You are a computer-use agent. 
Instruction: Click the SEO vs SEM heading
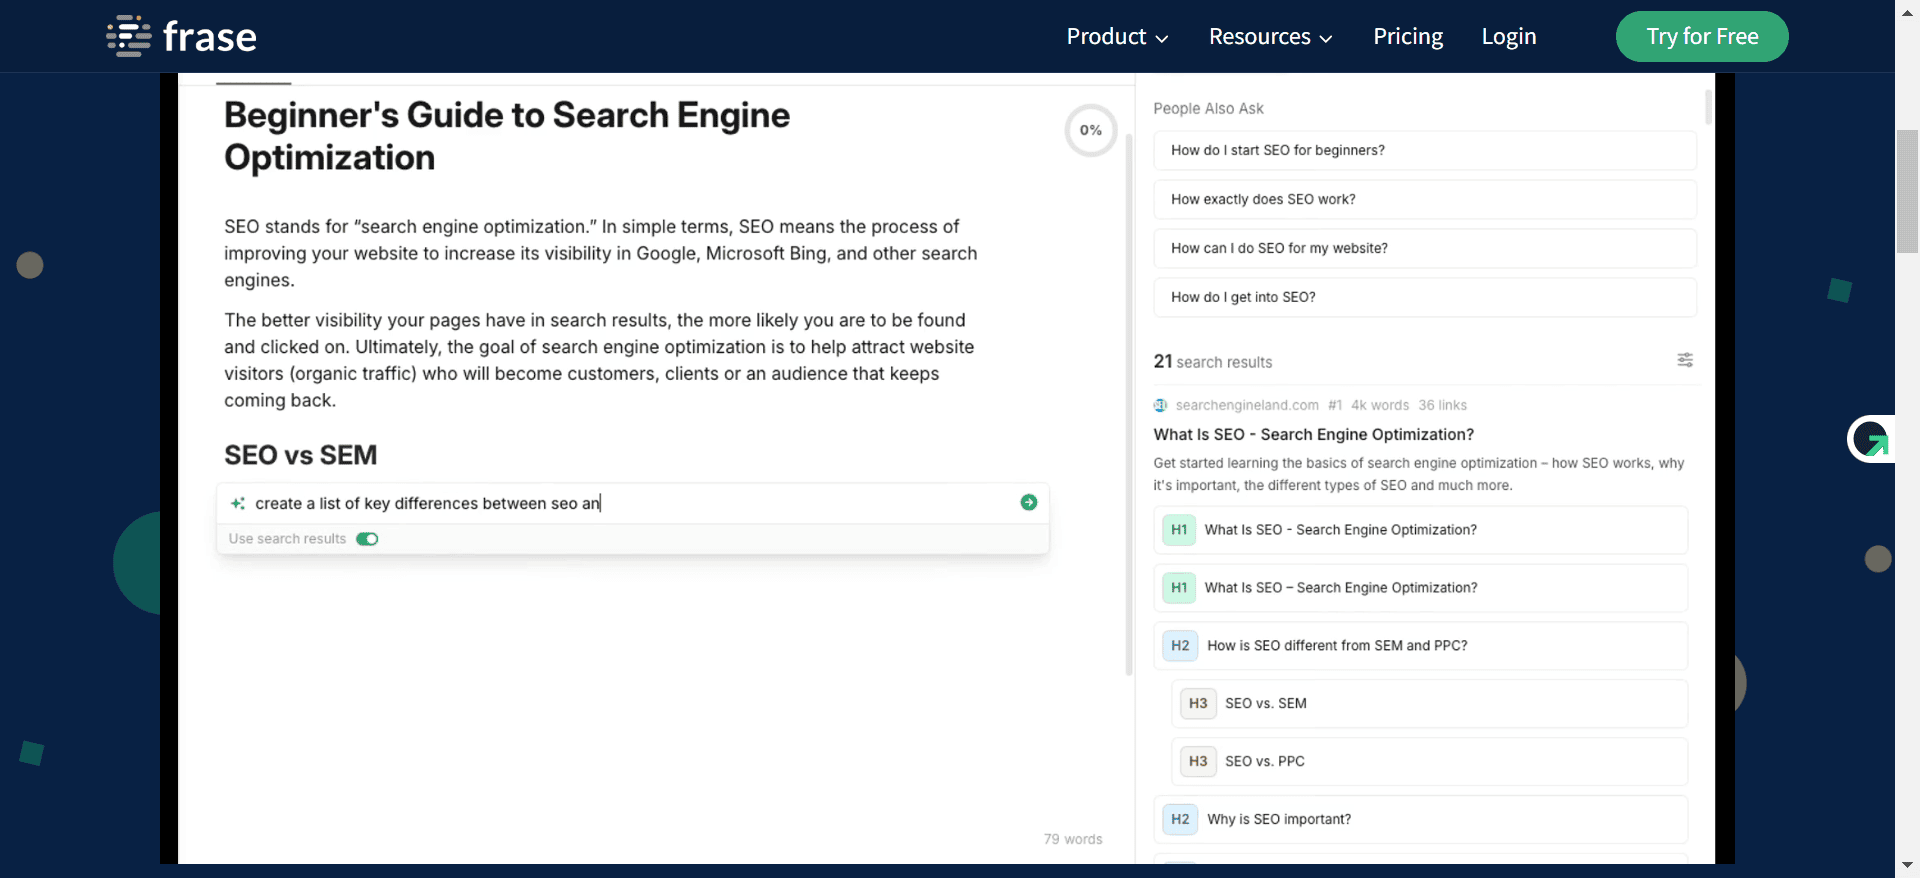click(x=300, y=455)
